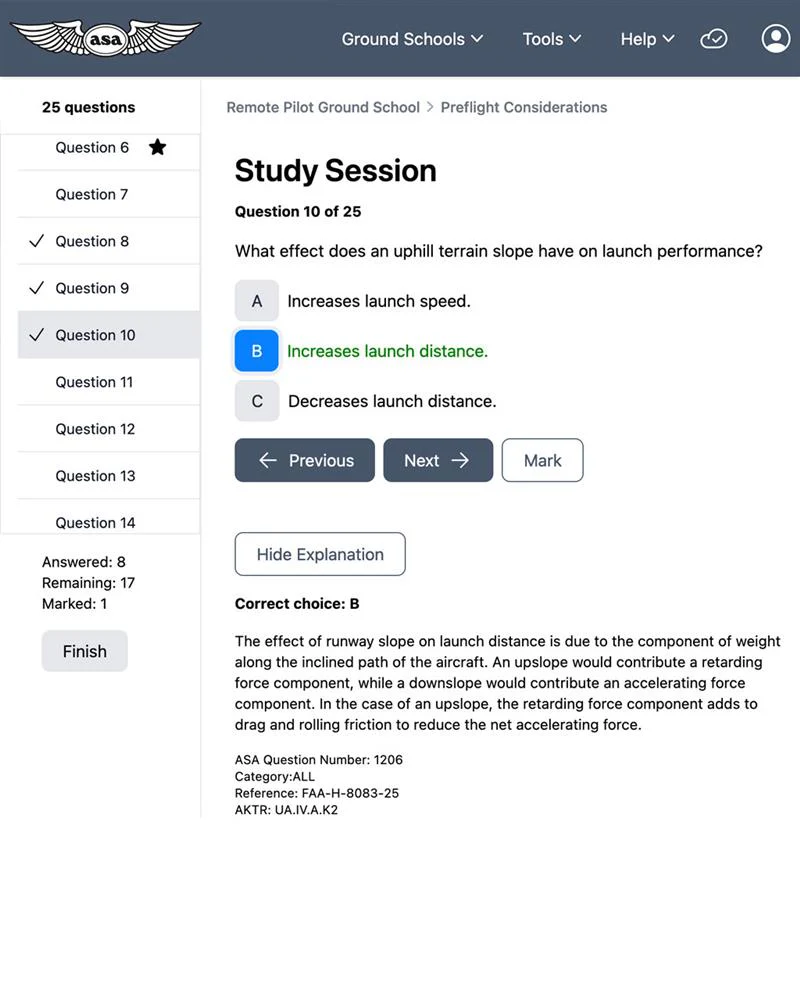
Task: Click the right arrow on the Next button
Action: (x=460, y=460)
